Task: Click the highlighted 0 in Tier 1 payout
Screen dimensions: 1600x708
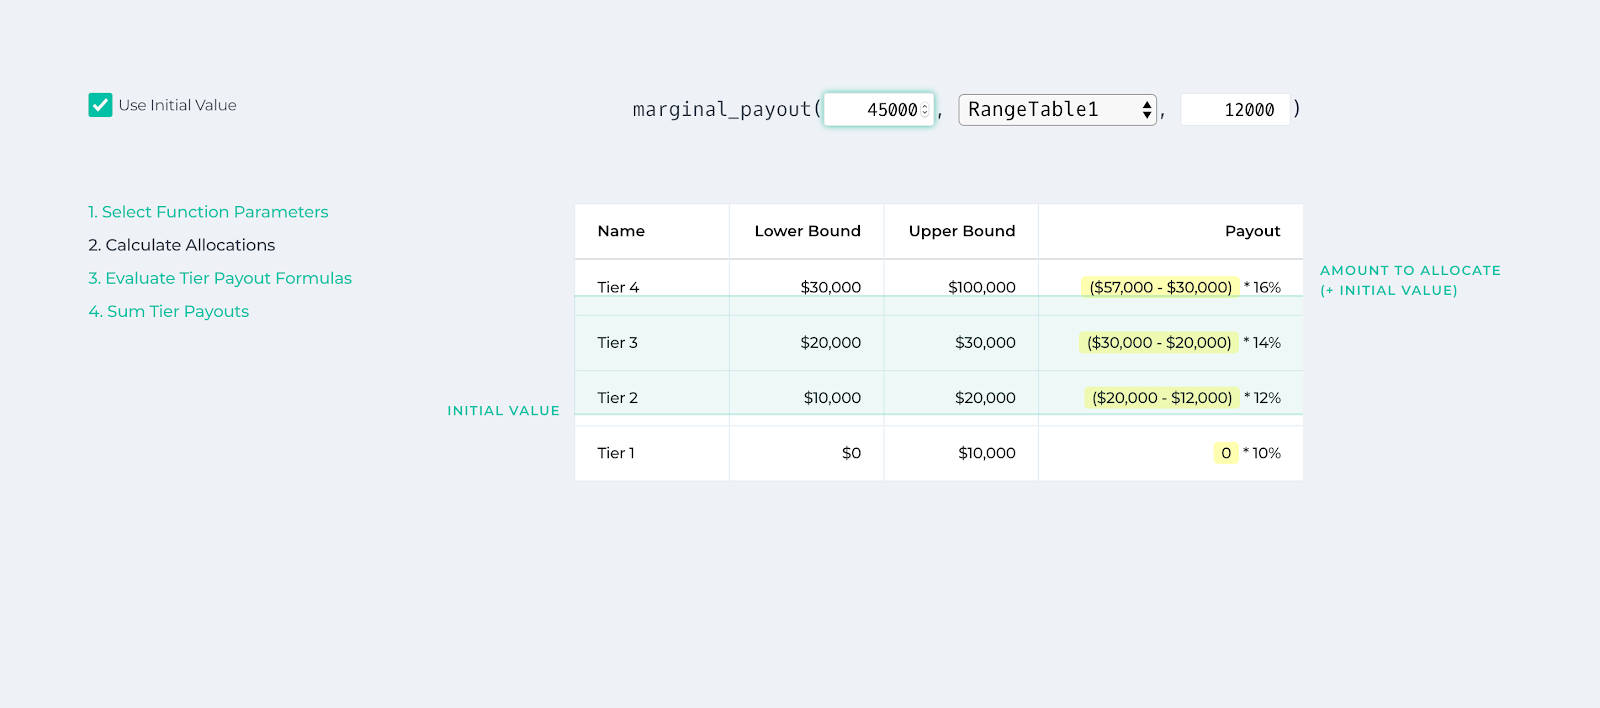Action: [1225, 453]
